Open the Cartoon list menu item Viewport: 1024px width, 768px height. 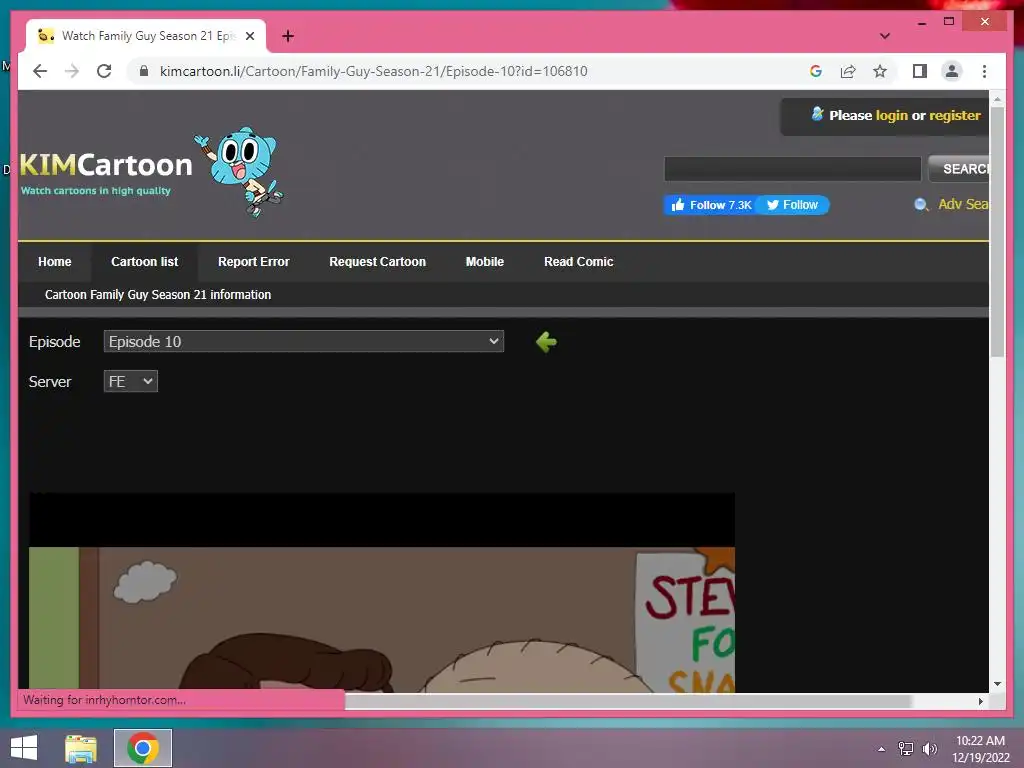point(144,262)
